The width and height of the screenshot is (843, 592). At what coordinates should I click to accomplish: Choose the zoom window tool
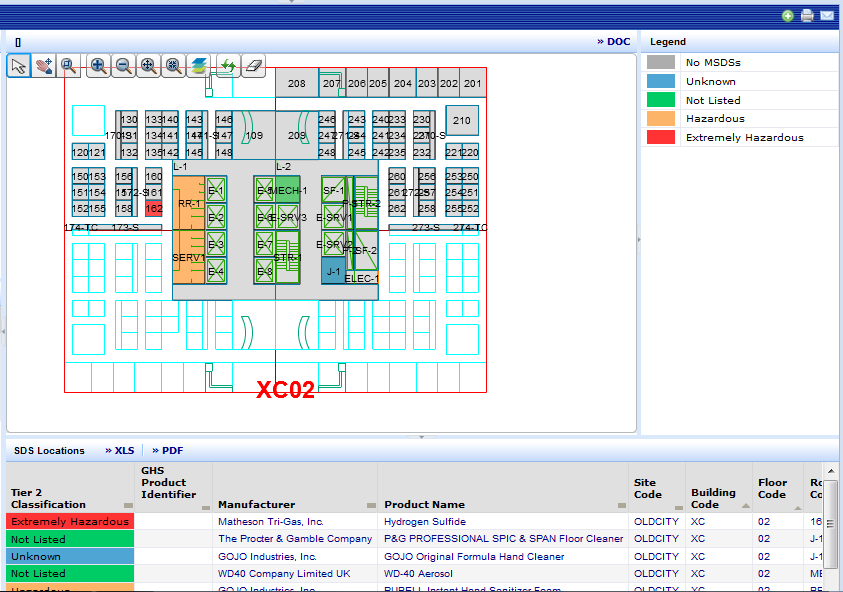[69, 66]
